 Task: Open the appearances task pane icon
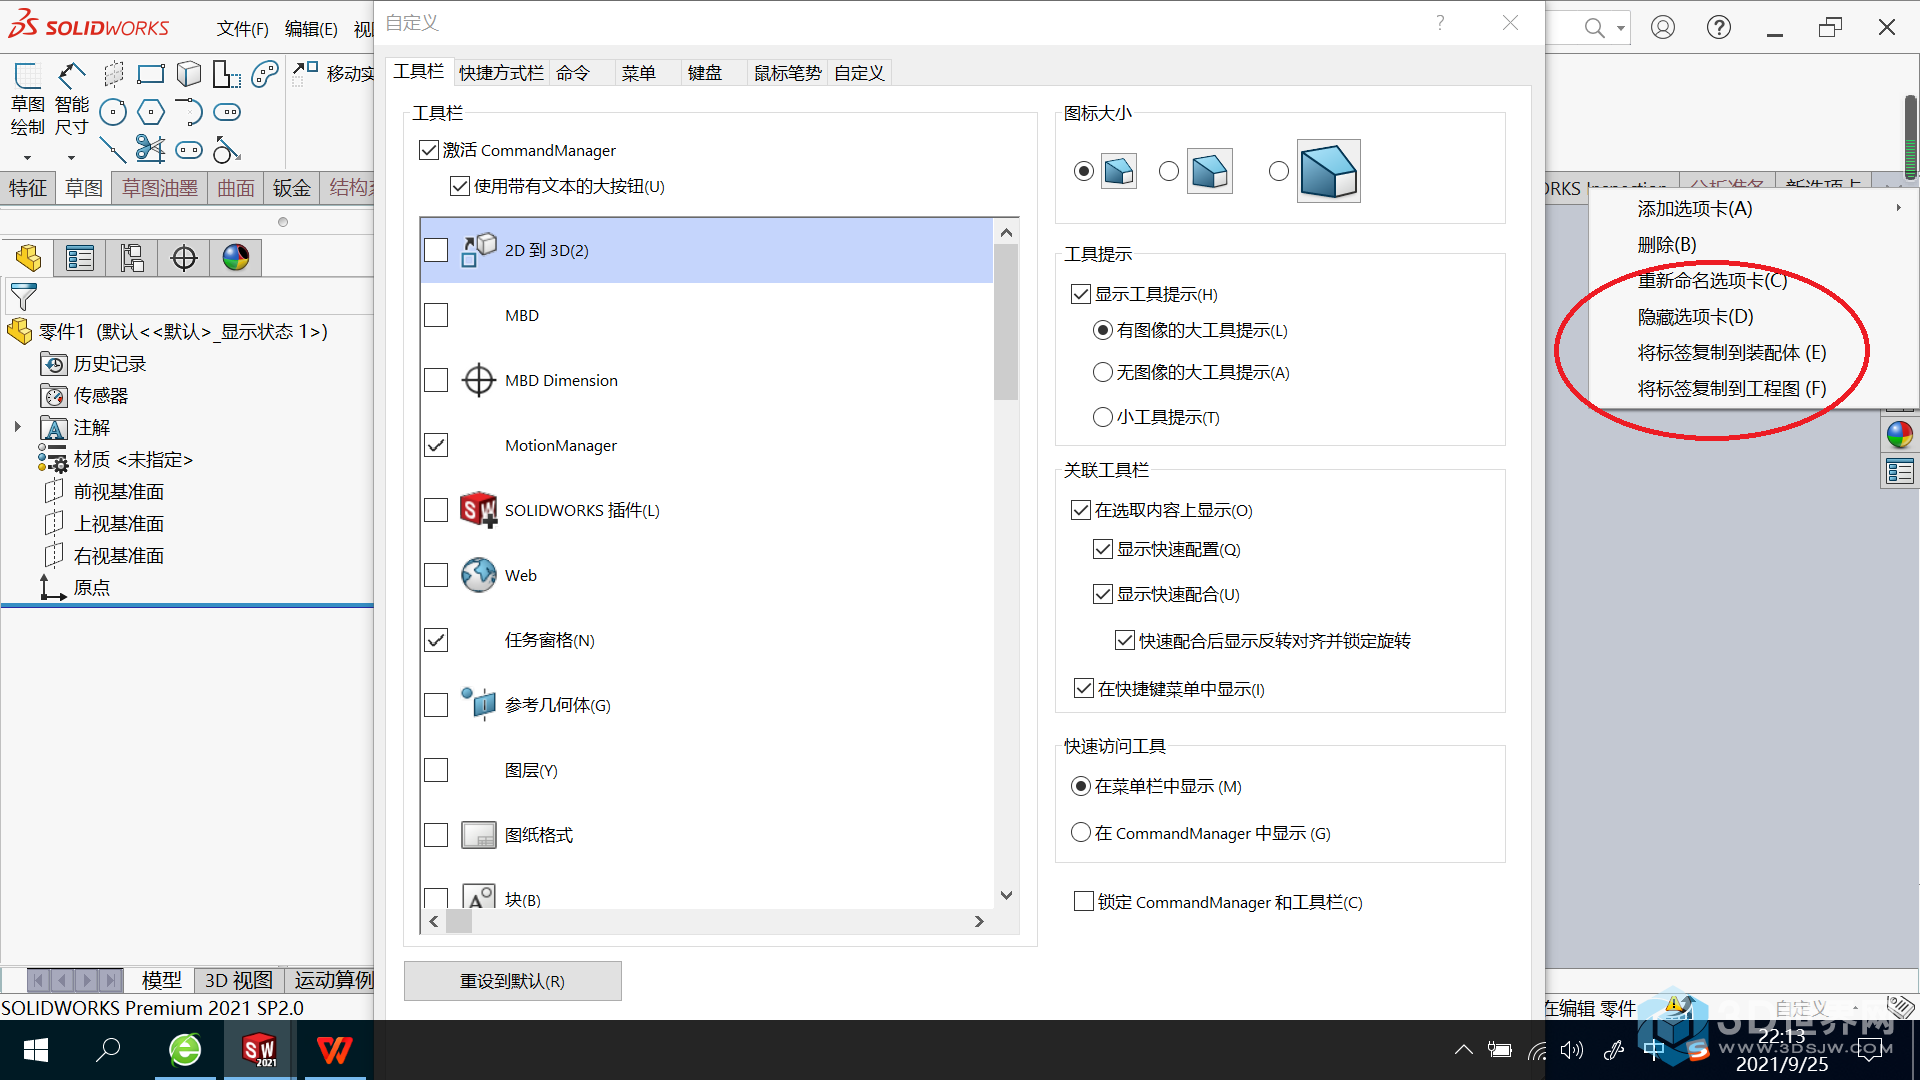tap(1899, 434)
